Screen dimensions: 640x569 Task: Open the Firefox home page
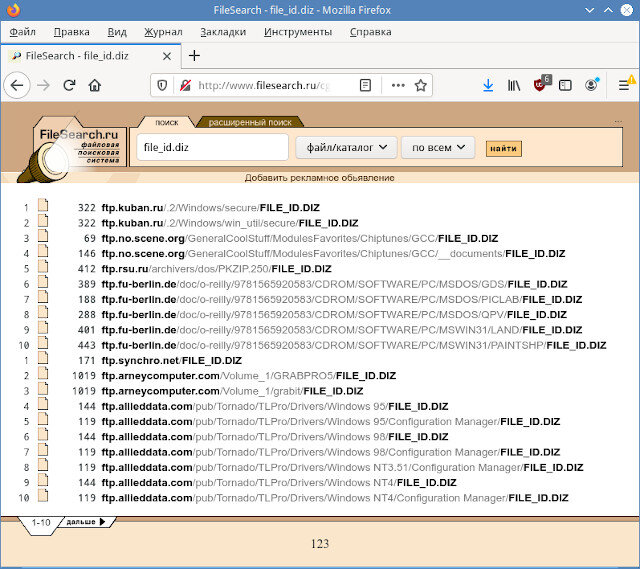95,85
